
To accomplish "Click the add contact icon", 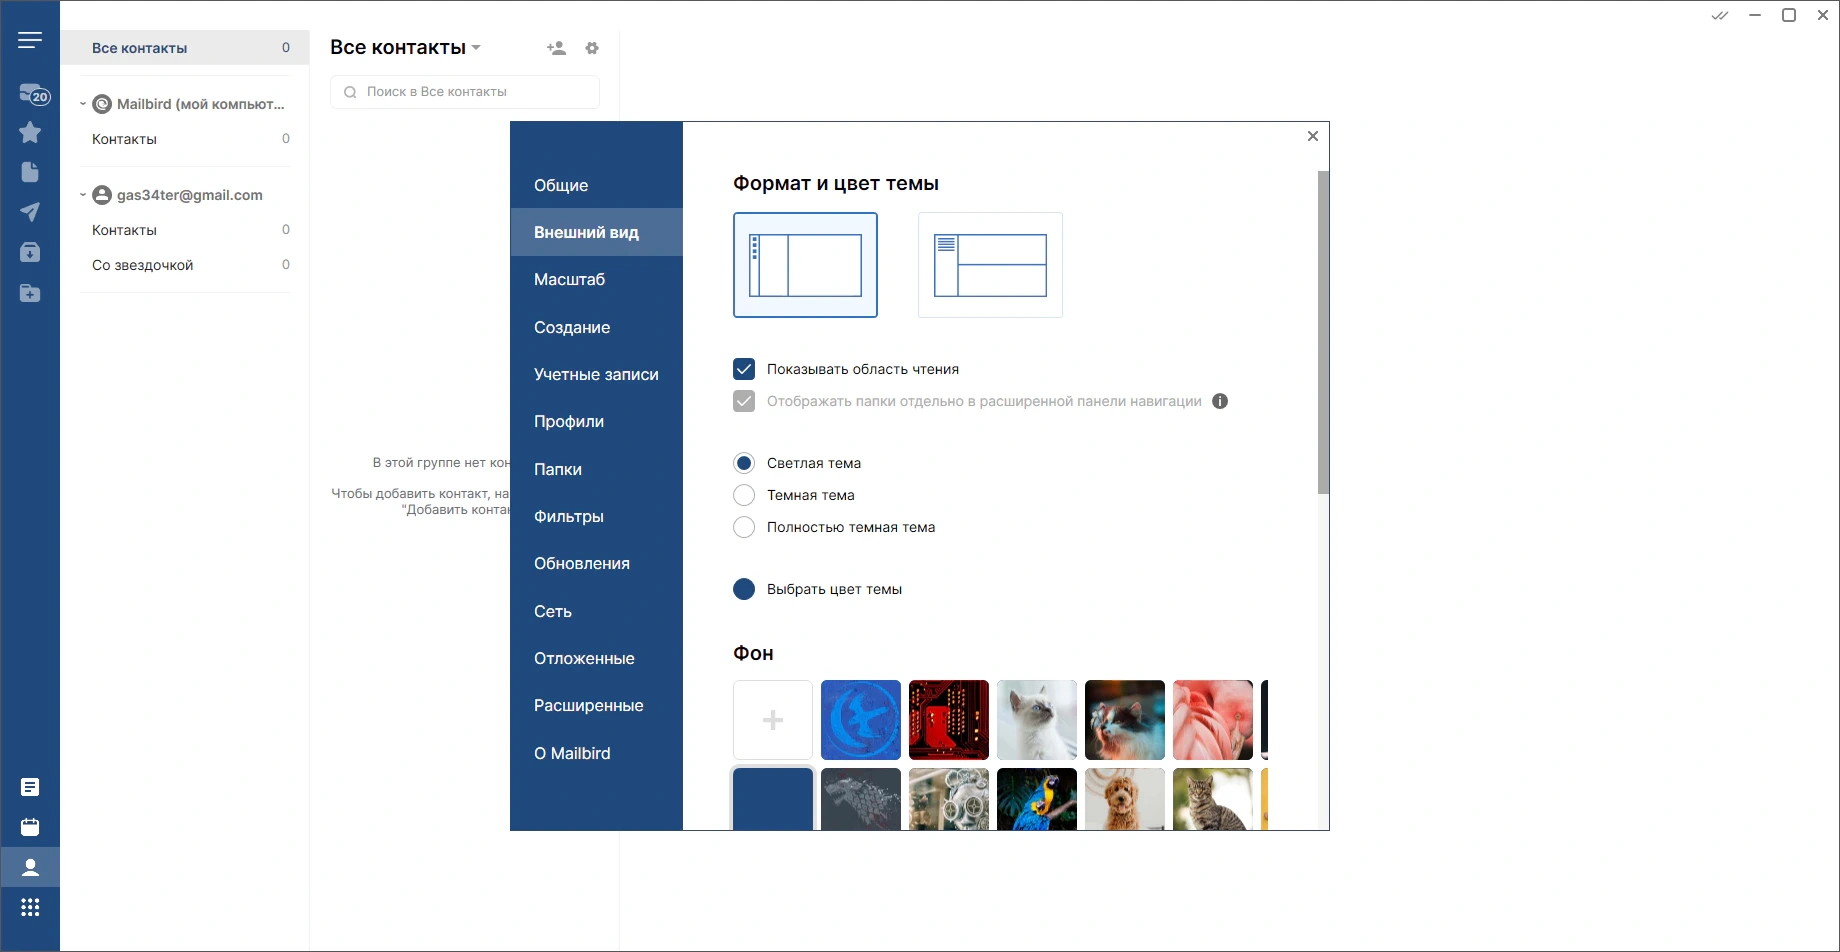I will [556, 48].
